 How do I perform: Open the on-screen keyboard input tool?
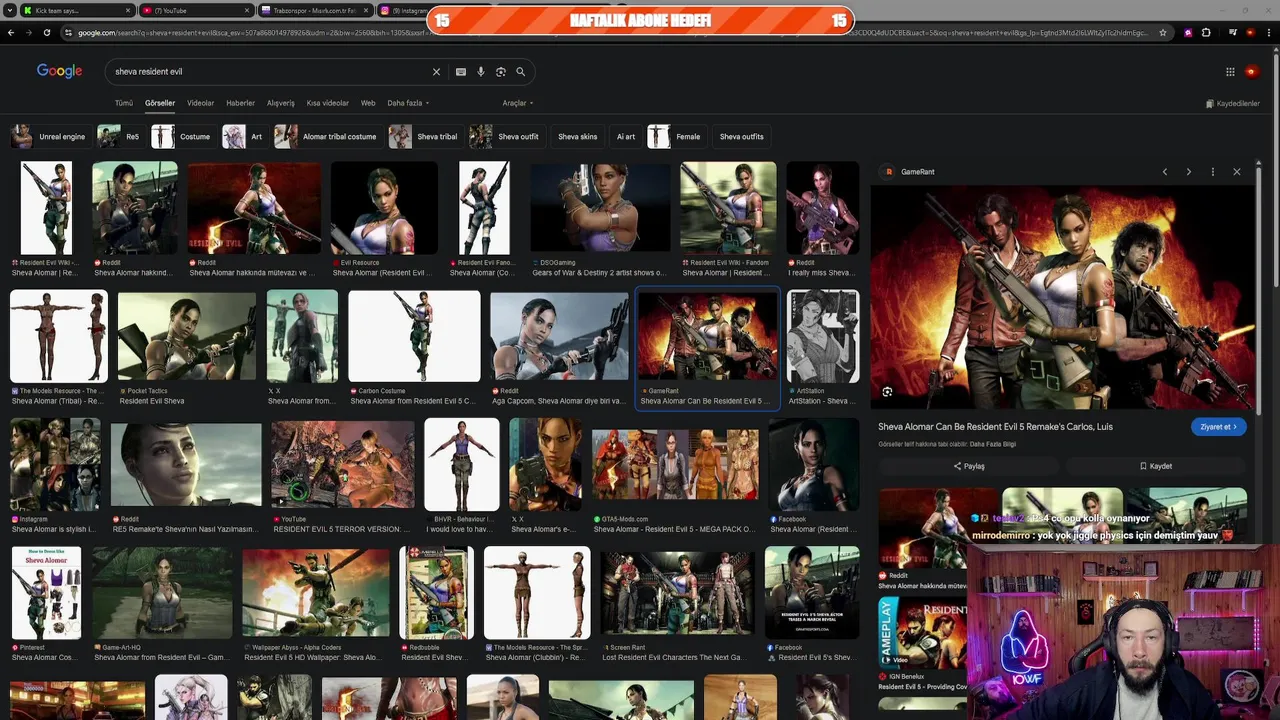click(461, 72)
